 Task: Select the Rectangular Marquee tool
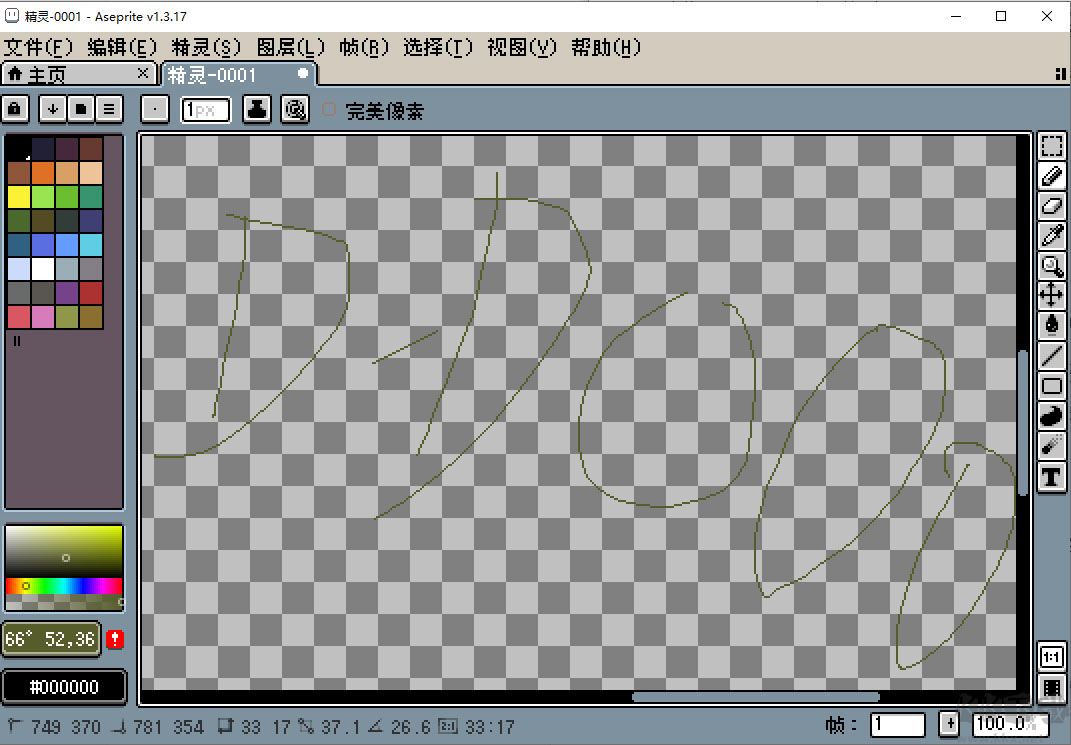tap(1051, 146)
